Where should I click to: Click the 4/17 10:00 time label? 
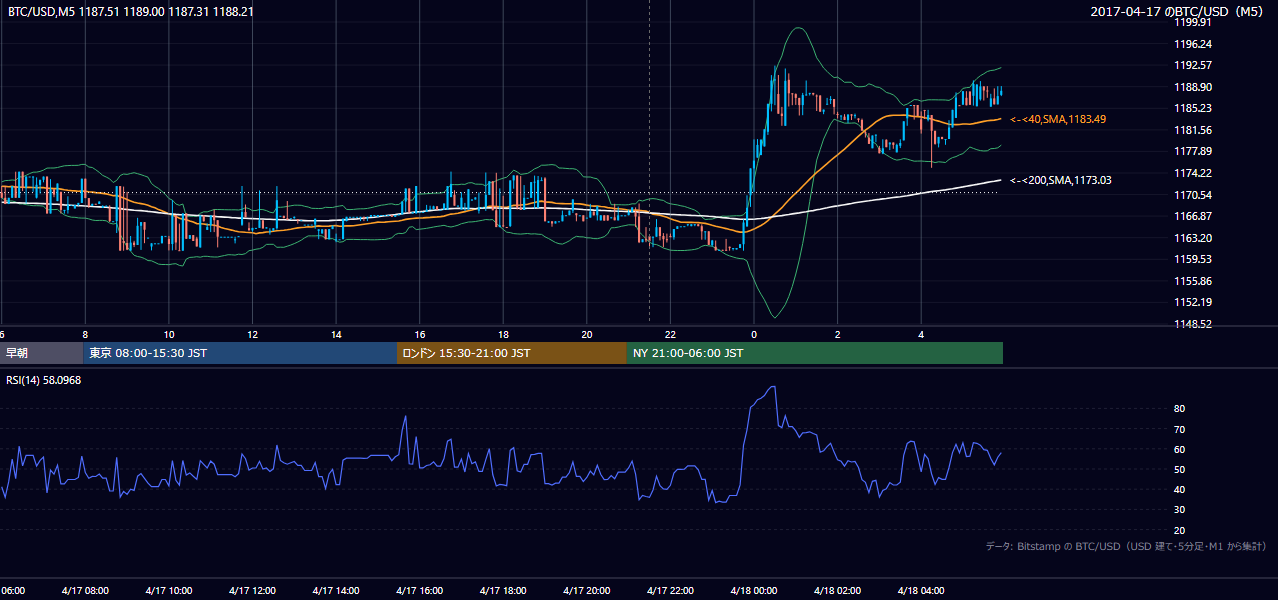(169, 591)
